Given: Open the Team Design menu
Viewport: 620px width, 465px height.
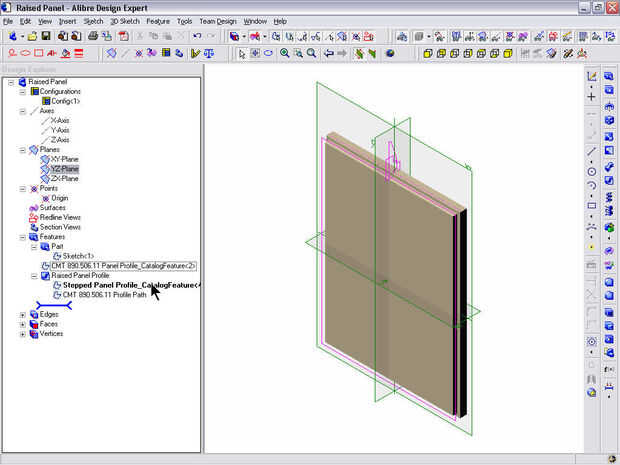Looking at the screenshot, I should [220, 21].
